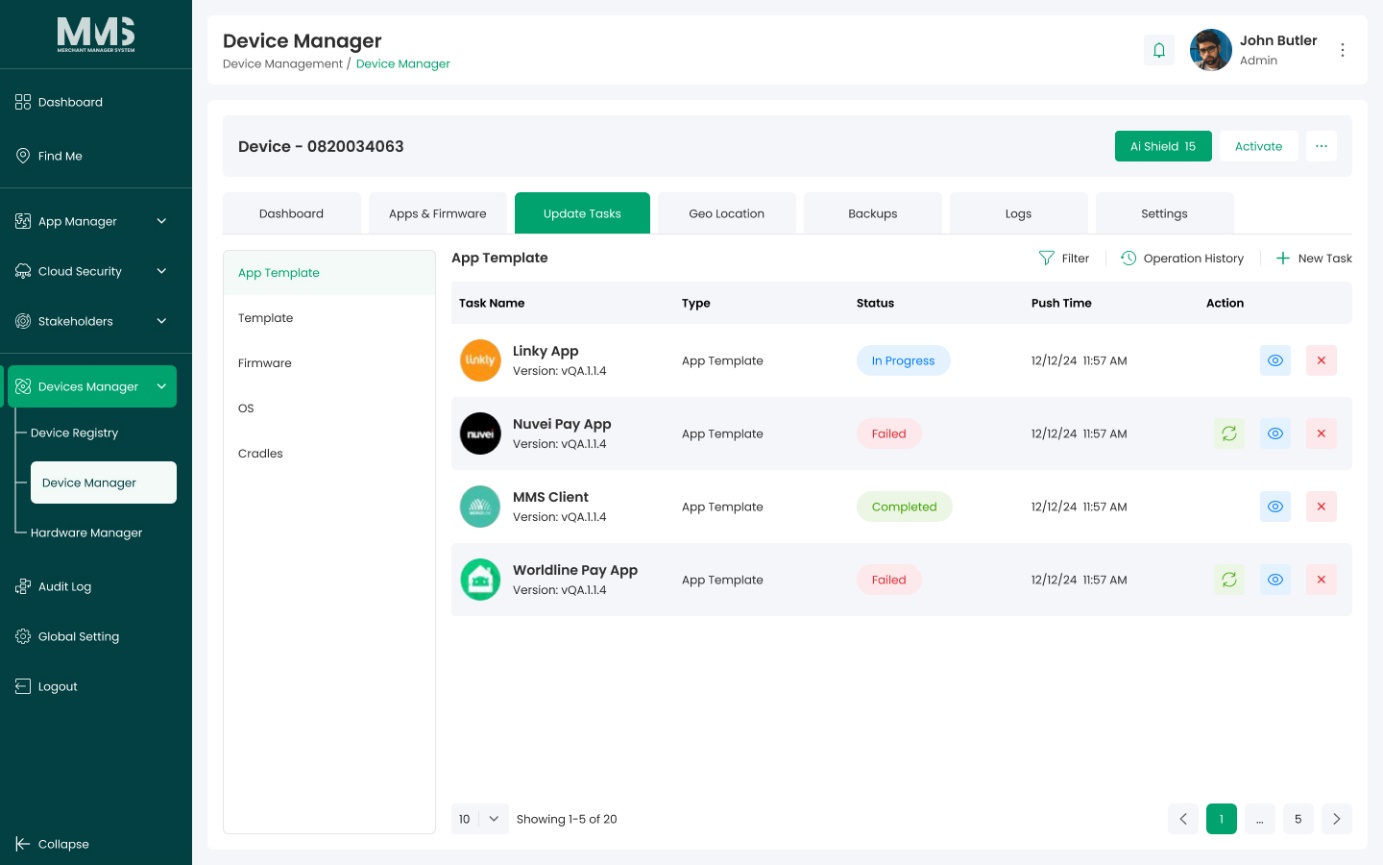The height and width of the screenshot is (865, 1383).
Task: Go to page 5
Action: click(1298, 819)
